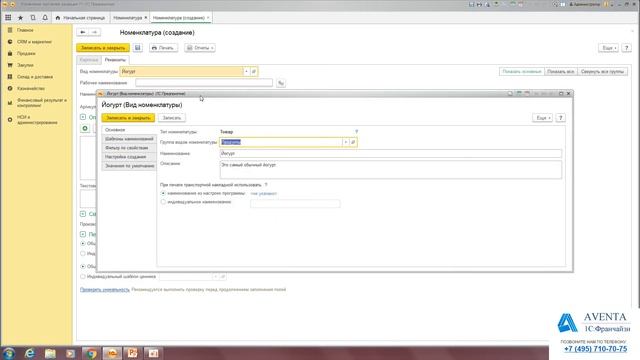Click Проверить уникальность link

pyautogui.click(x=105, y=289)
